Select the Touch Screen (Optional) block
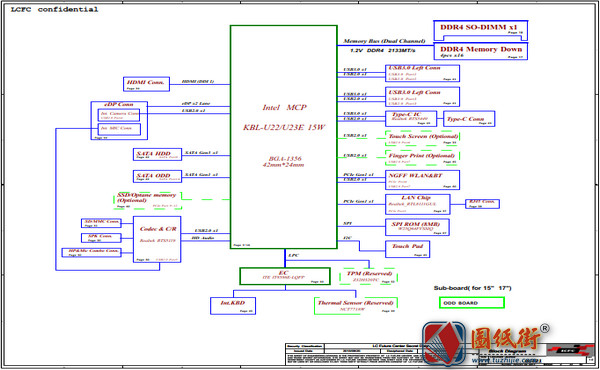This screenshot has height=370, width=600. click(422, 138)
